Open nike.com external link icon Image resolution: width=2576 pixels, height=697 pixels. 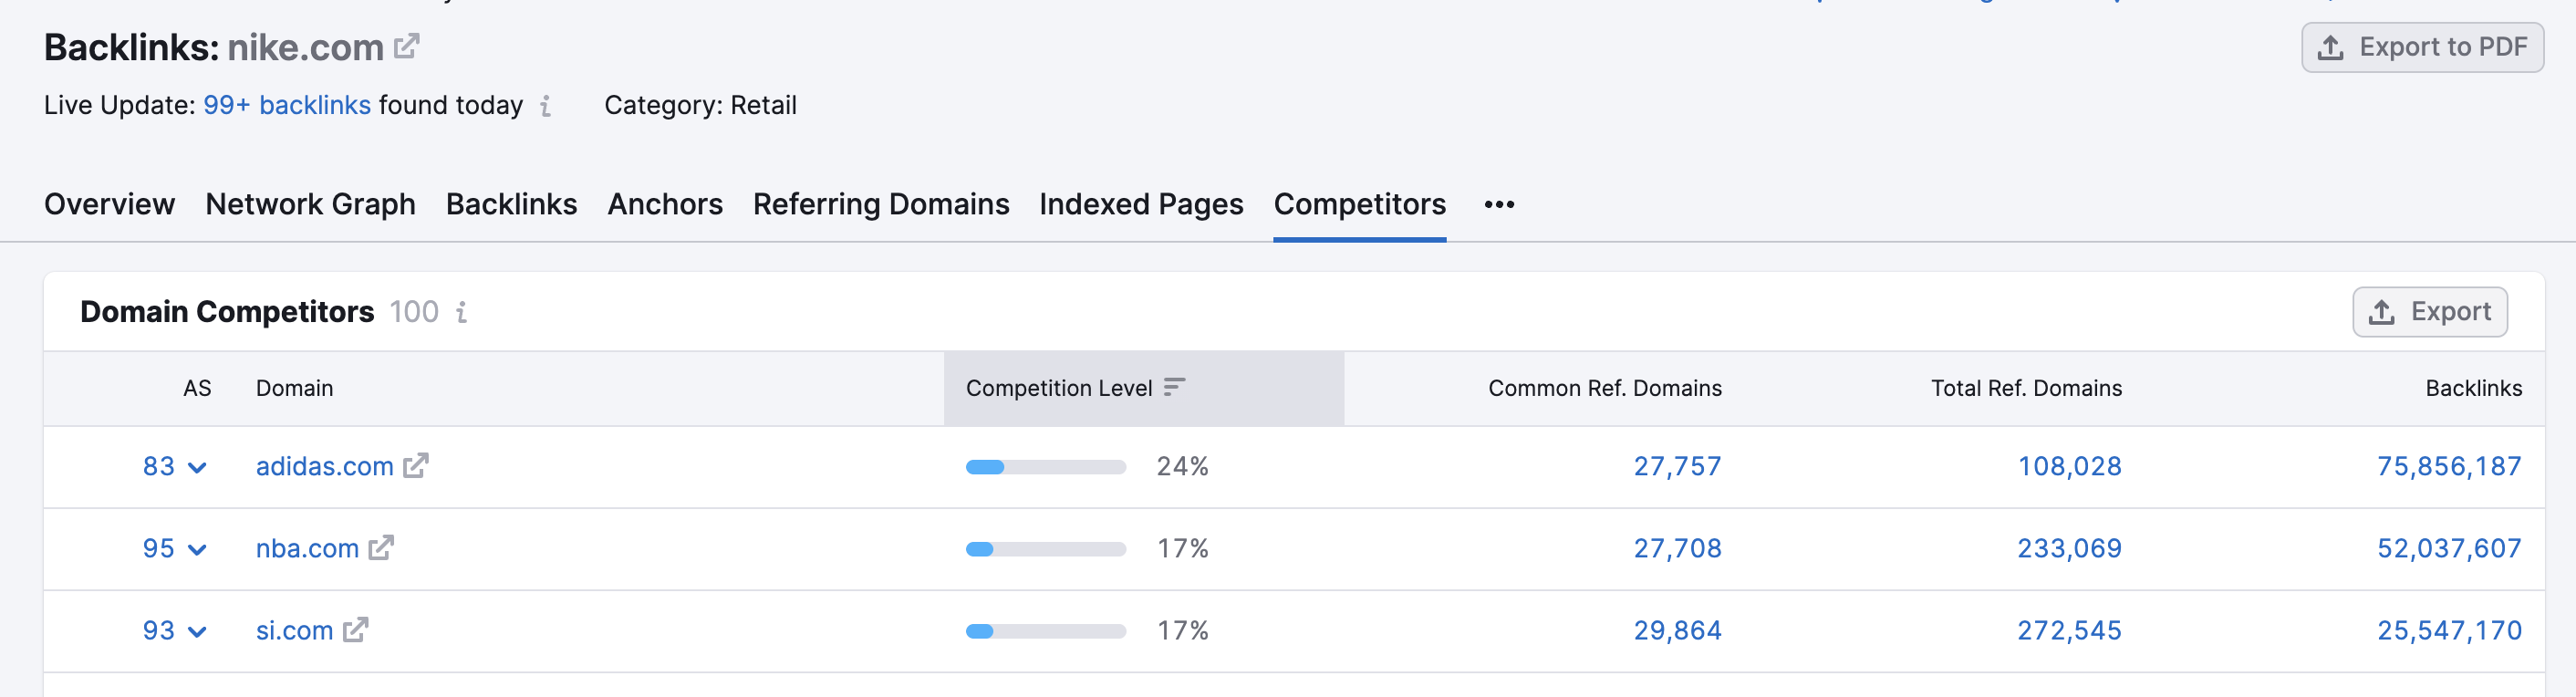[x=406, y=46]
